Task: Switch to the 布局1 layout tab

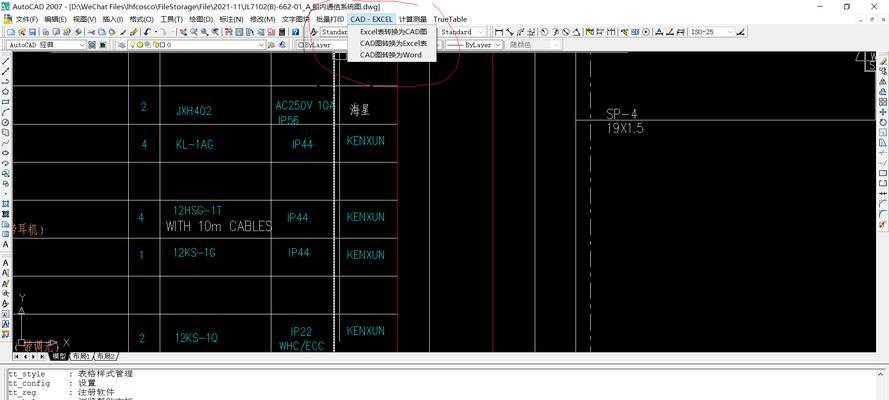Action: coord(81,356)
